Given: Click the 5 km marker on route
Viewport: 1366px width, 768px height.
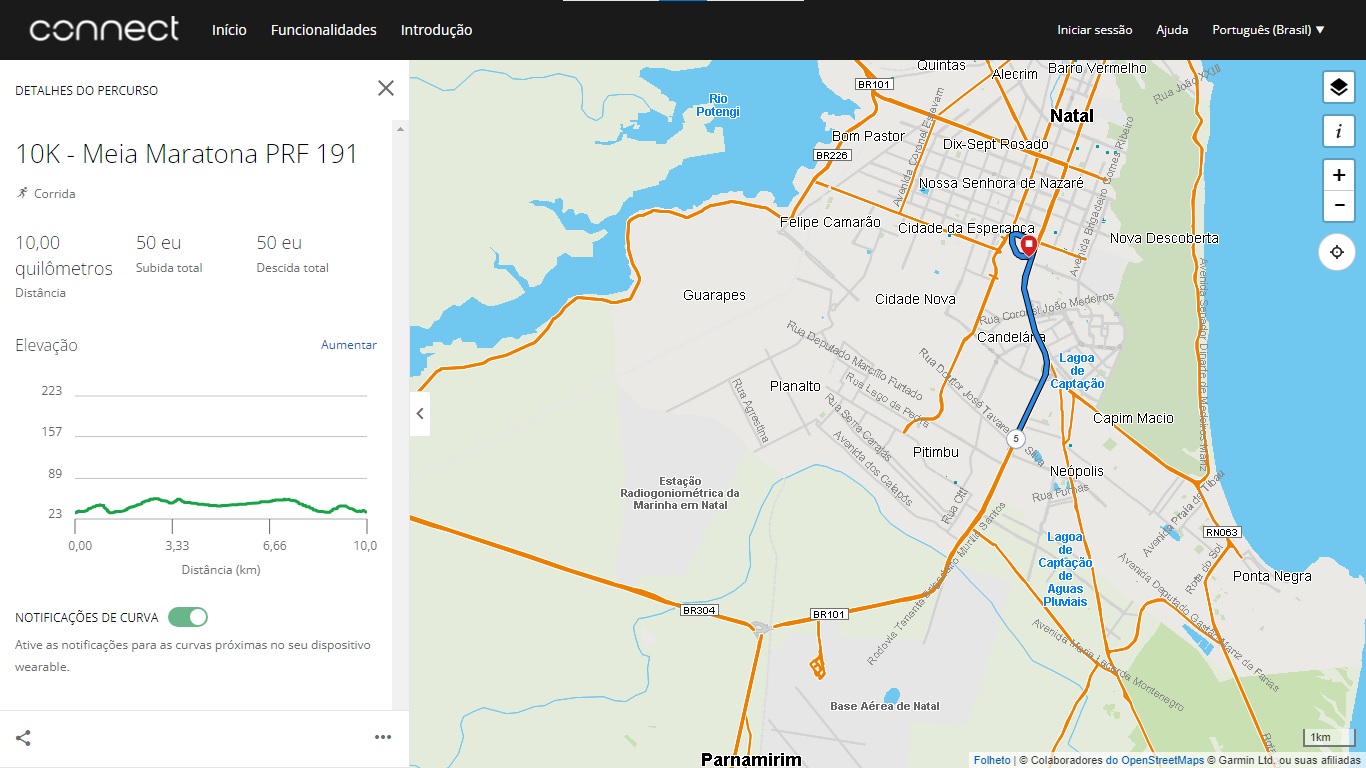Looking at the screenshot, I should 1016,439.
